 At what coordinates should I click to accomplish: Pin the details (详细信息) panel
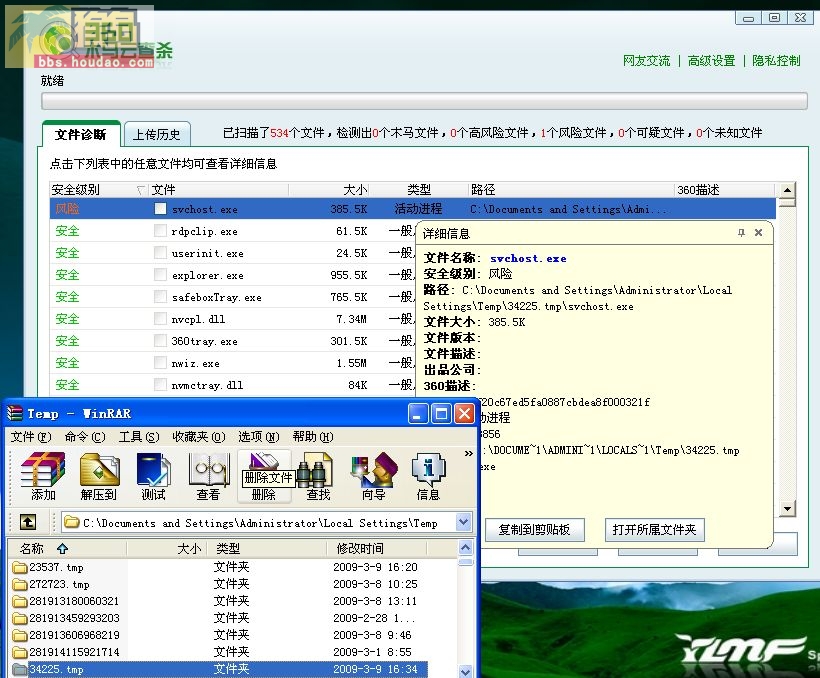[741, 233]
